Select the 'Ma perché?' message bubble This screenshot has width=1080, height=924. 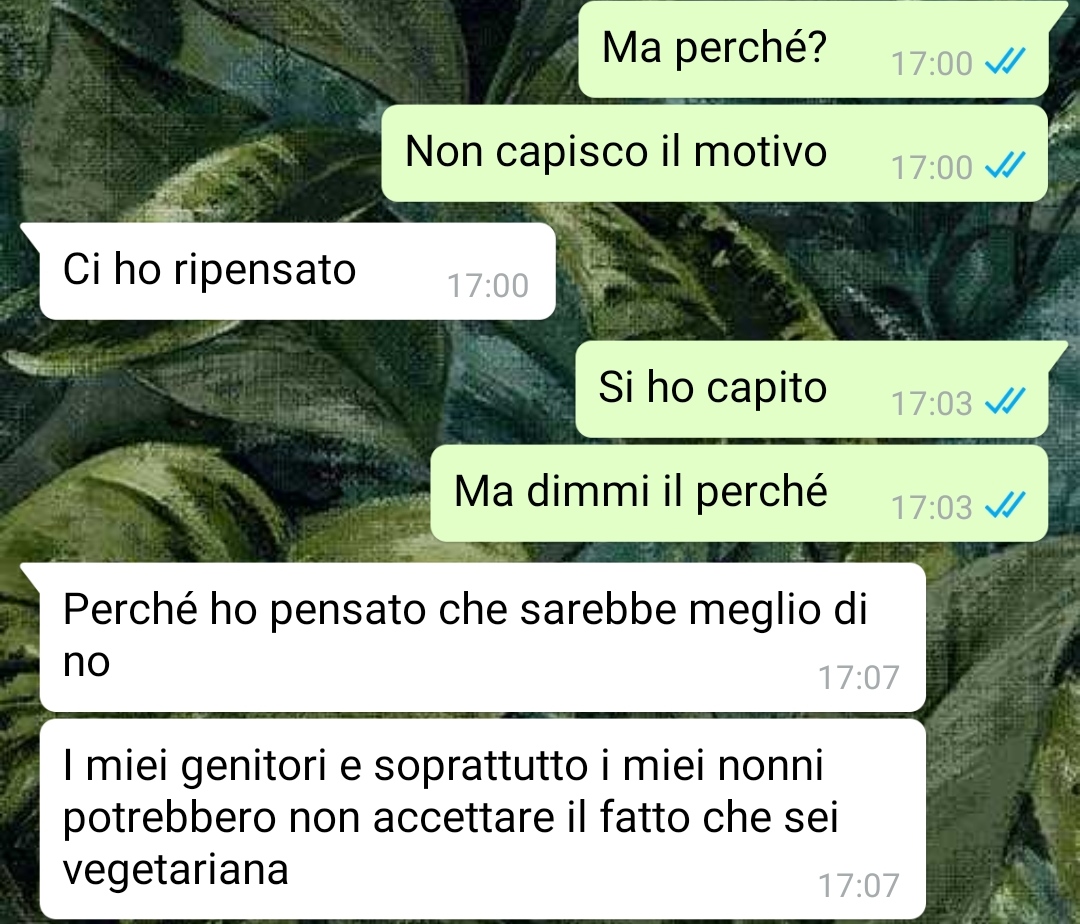(813, 48)
